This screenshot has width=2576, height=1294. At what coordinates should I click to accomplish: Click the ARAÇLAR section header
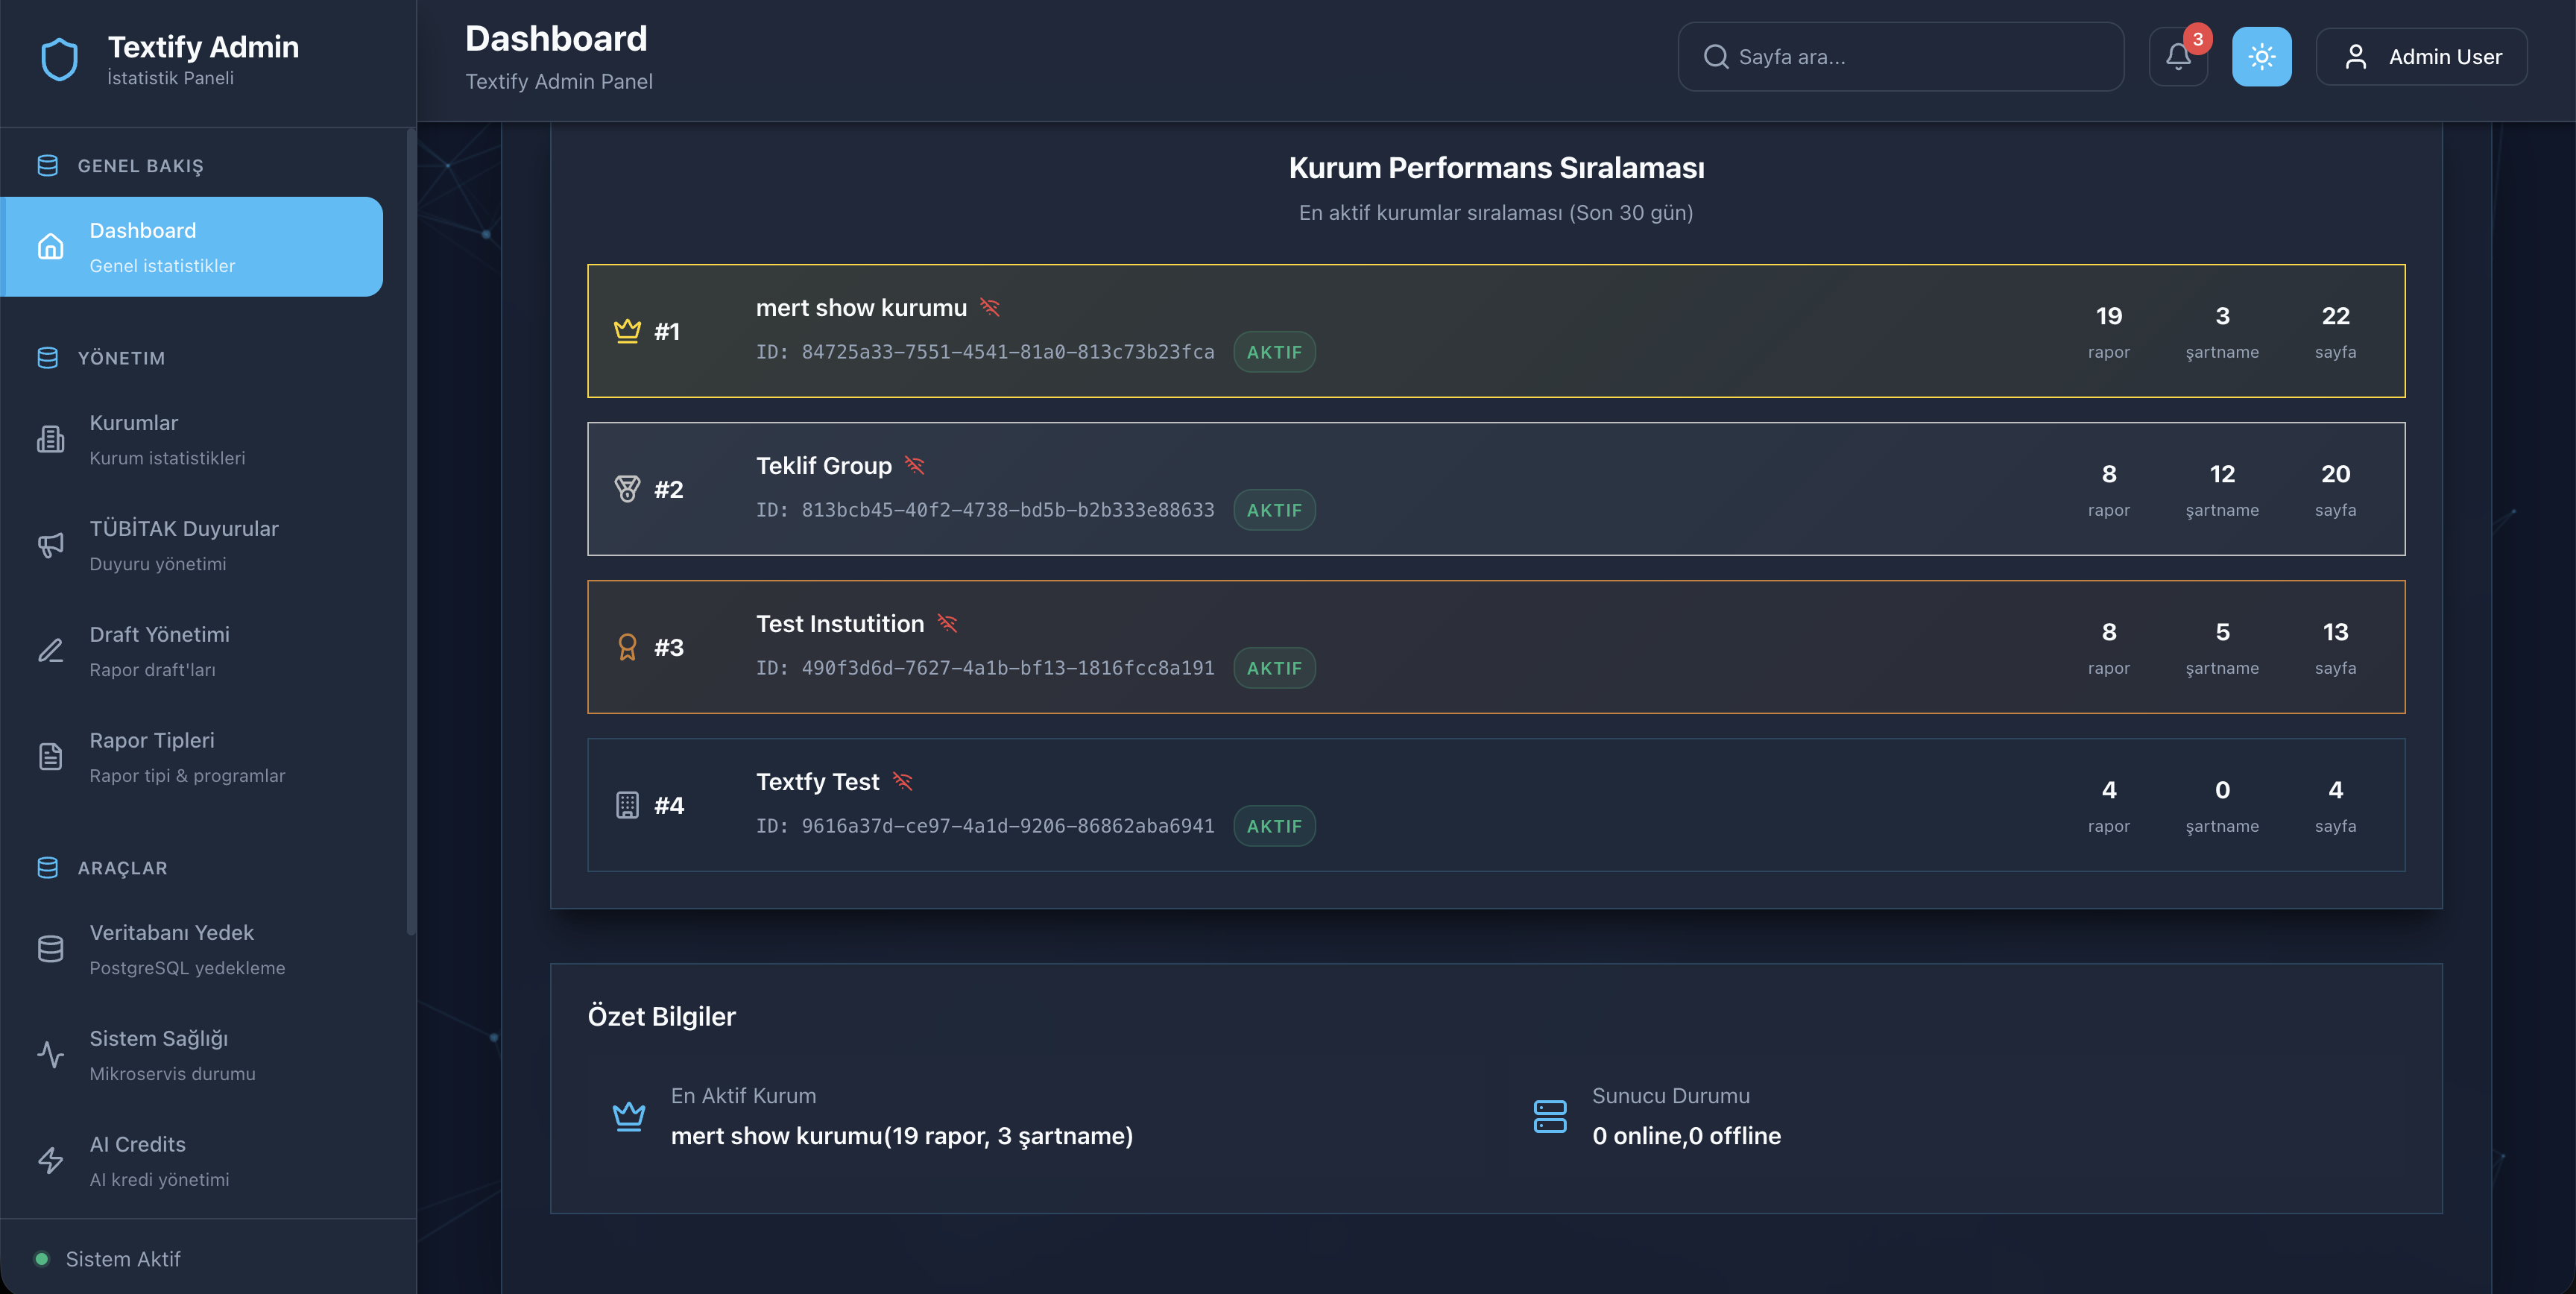point(122,868)
